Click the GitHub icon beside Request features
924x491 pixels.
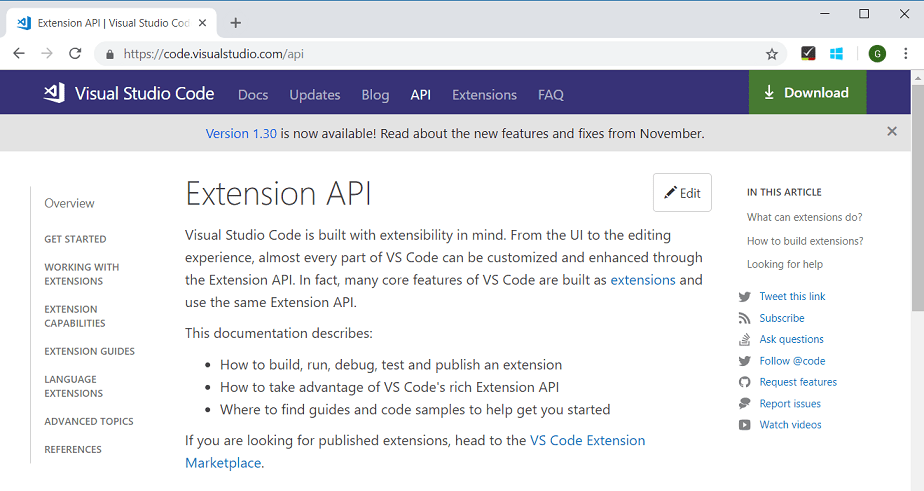point(744,382)
